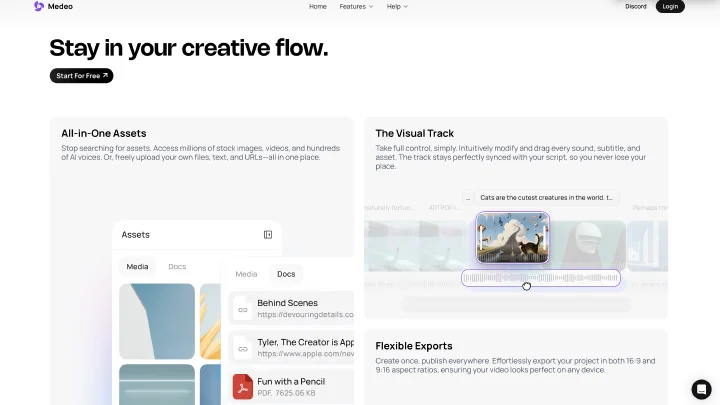Click the audio waveform track
This screenshot has width=720, height=405.
click(541, 278)
